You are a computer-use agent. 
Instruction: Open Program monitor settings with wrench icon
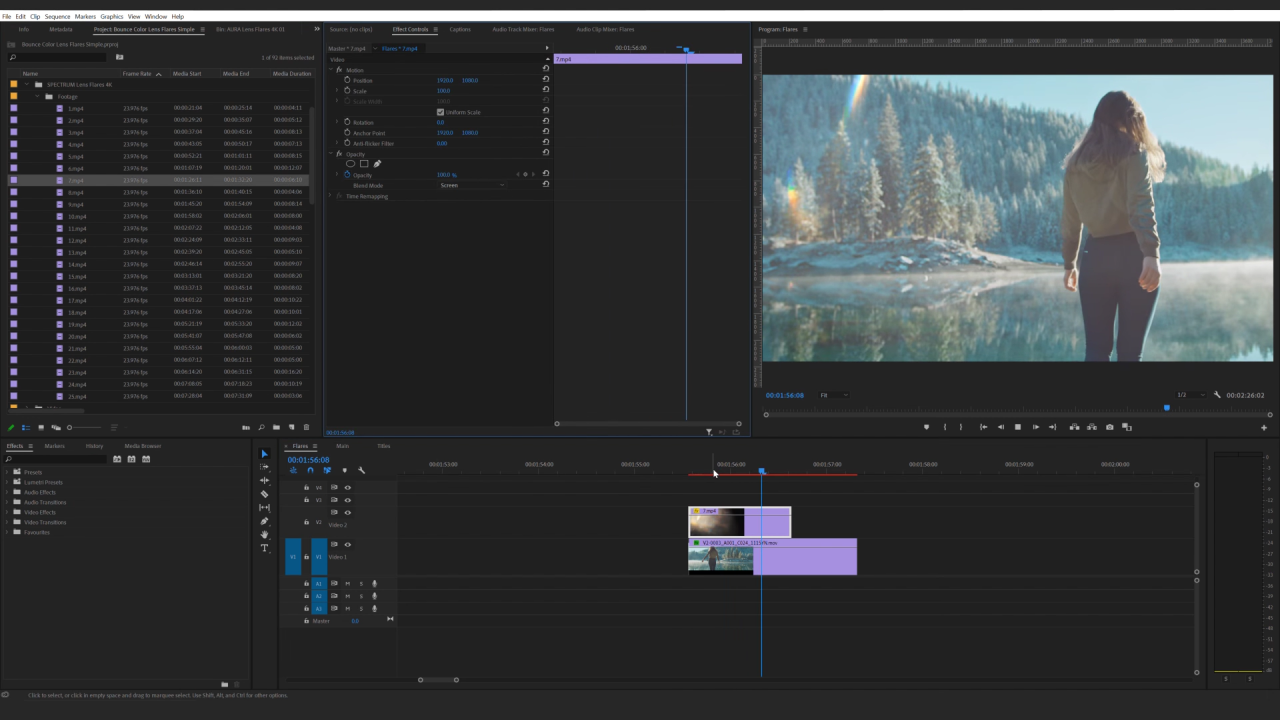coord(1217,394)
